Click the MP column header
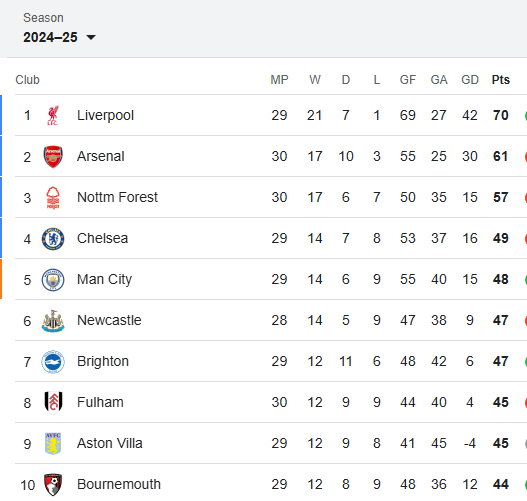This screenshot has width=527, height=501. coord(279,80)
